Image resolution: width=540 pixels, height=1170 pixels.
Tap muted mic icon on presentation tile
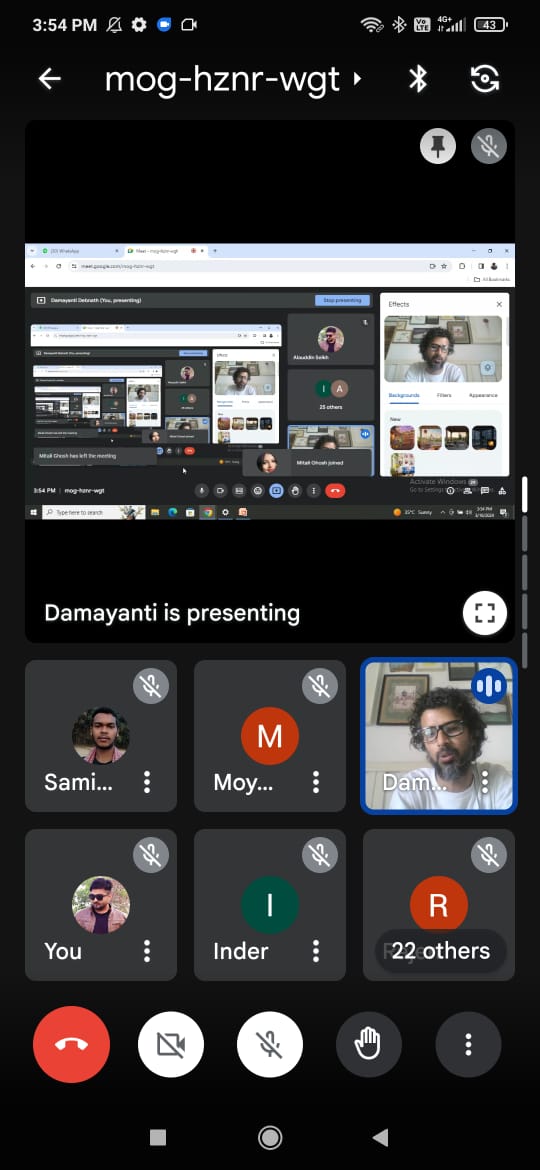[x=489, y=146]
